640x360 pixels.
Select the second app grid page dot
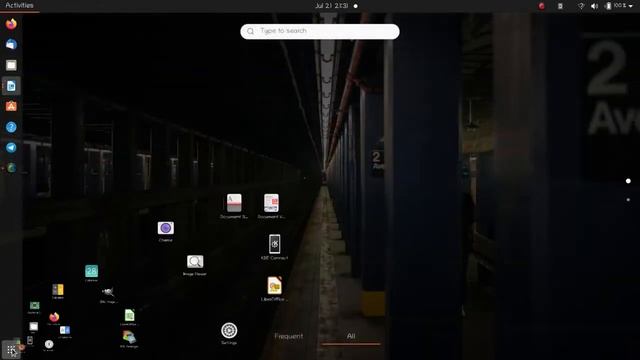[x=628, y=200]
